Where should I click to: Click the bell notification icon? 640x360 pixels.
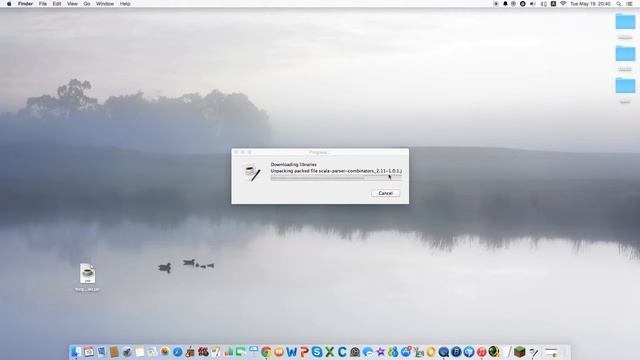pyautogui.click(x=505, y=4)
